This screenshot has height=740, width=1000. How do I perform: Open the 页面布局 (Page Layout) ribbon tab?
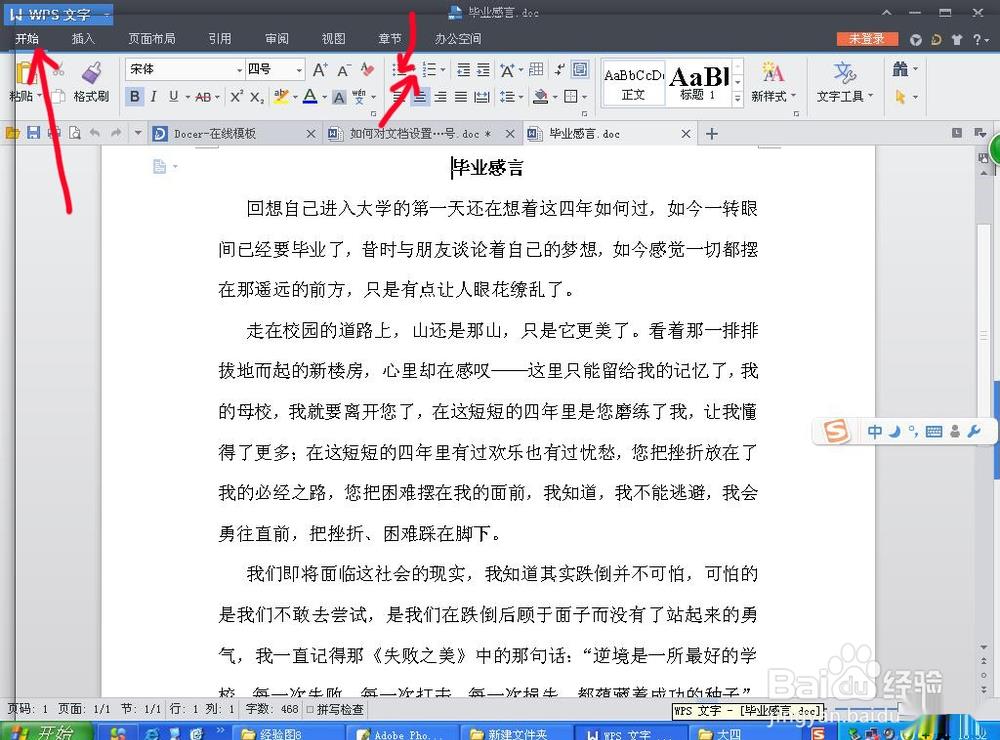click(152, 39)
